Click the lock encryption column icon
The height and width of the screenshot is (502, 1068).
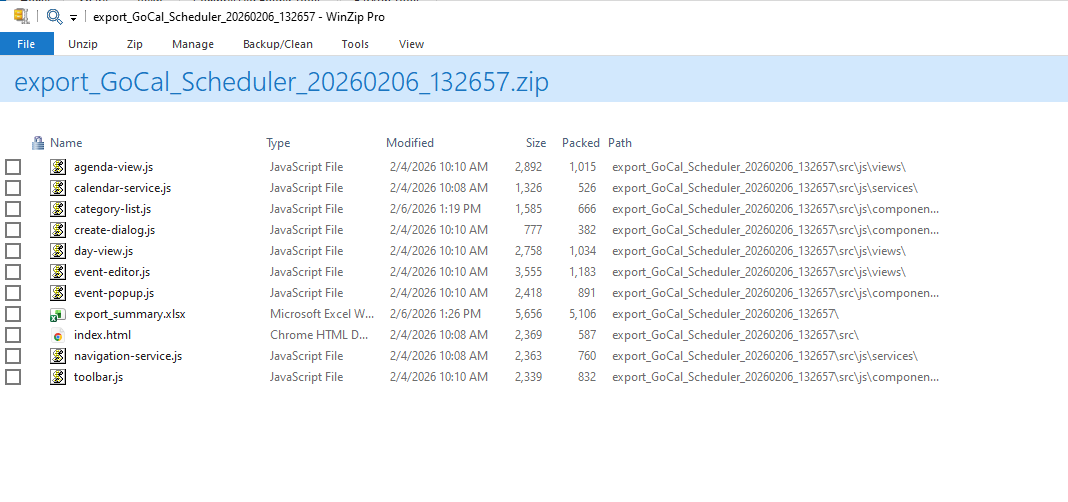[38, 143]
